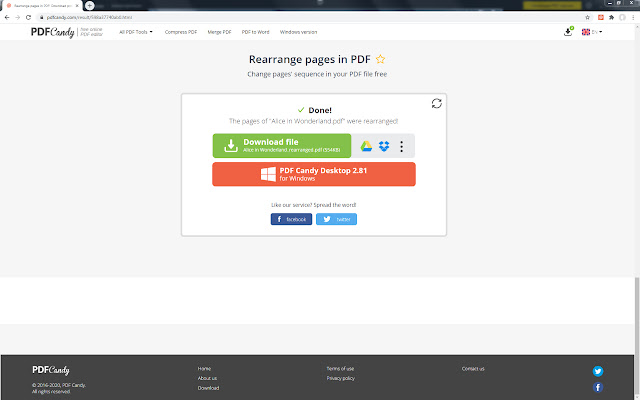Screen dimensions: 640x400
Task: Open the browser profile avatar
Action: click(x=622, y=17)
